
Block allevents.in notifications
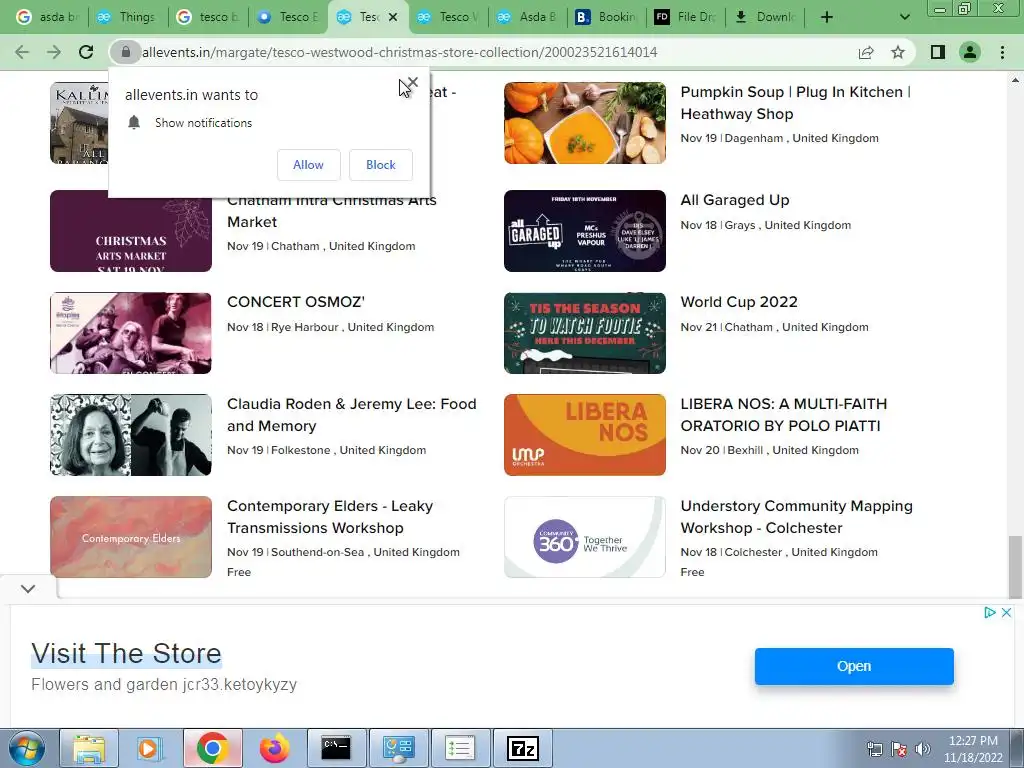[x=381, y=165]
